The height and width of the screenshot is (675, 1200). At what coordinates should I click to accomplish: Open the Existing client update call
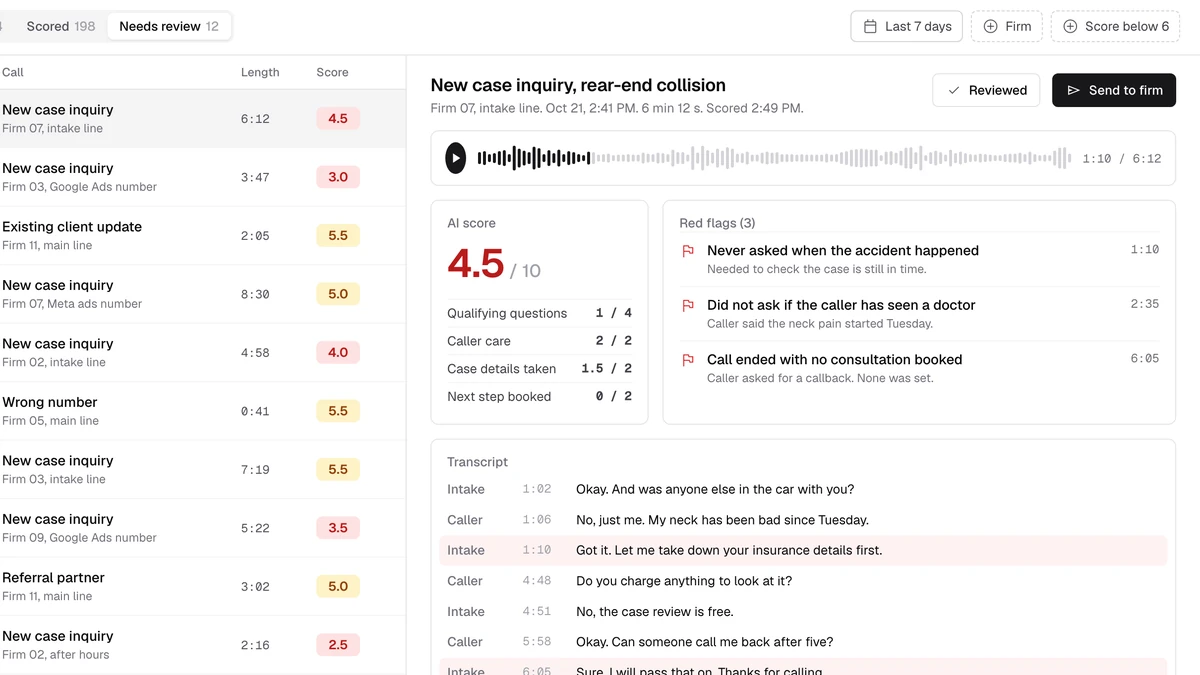(x=202, y=235)
